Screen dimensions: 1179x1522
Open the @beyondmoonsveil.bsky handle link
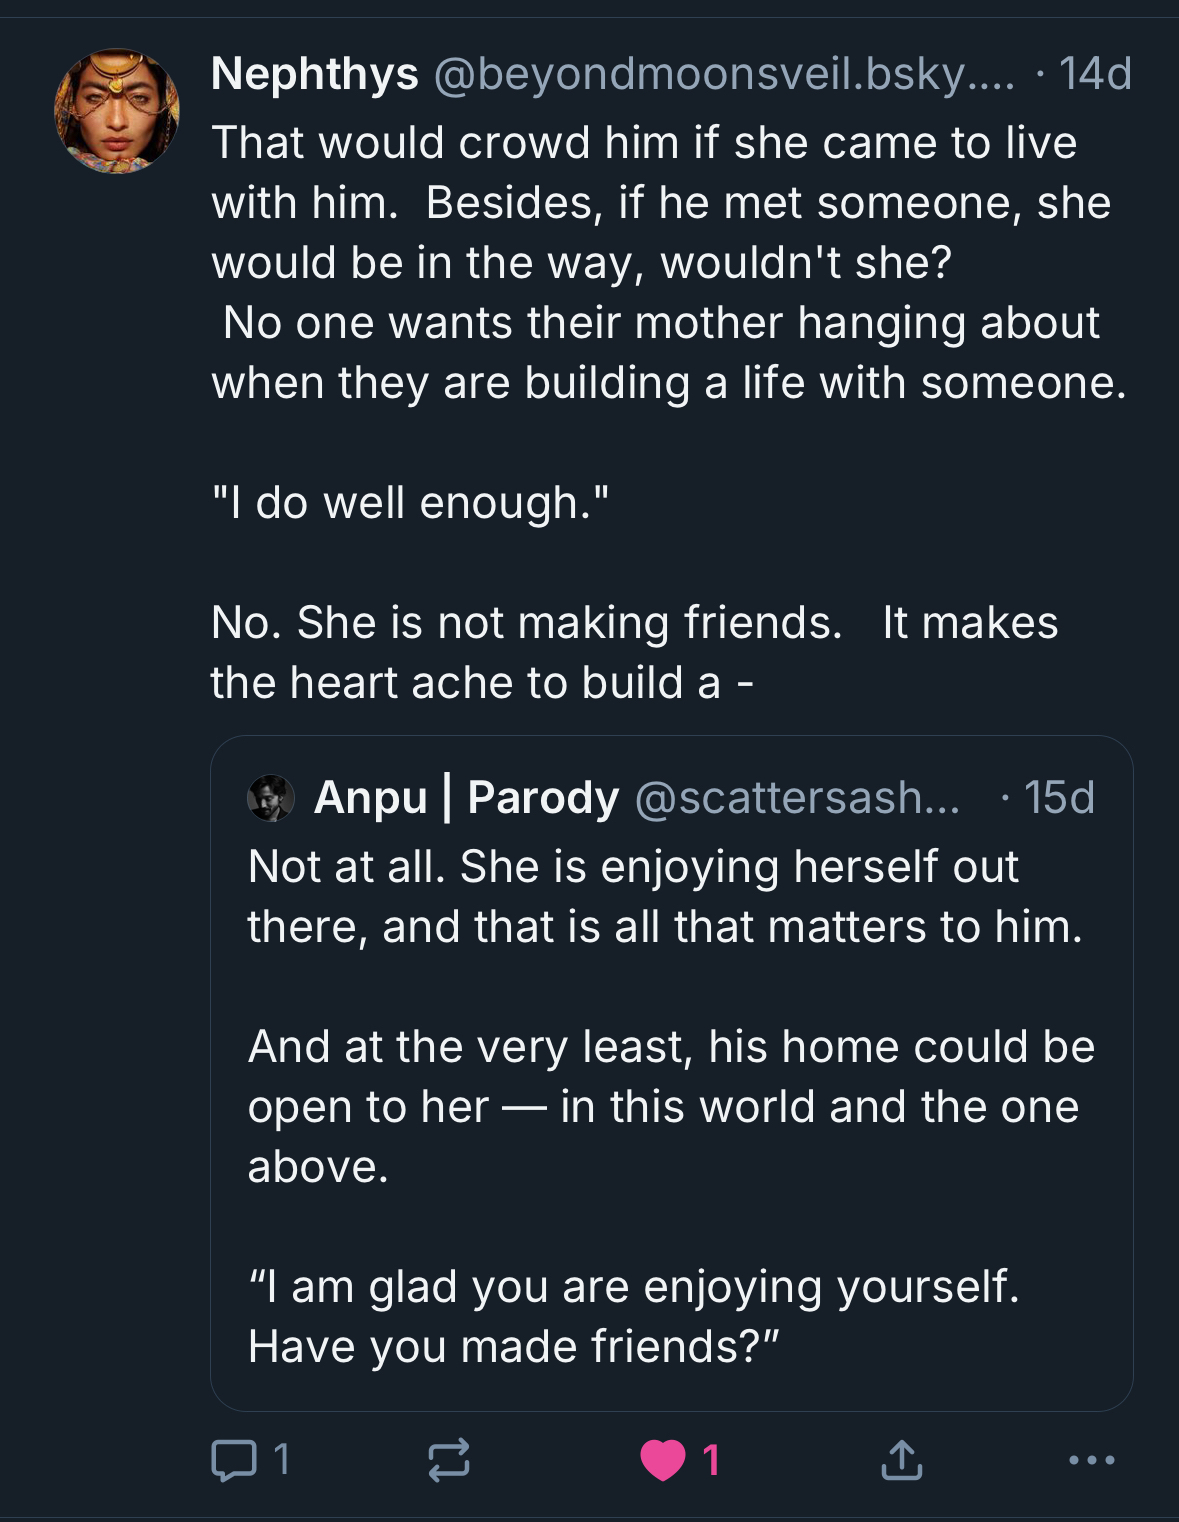pyautogui.click(x=724, y=74)
